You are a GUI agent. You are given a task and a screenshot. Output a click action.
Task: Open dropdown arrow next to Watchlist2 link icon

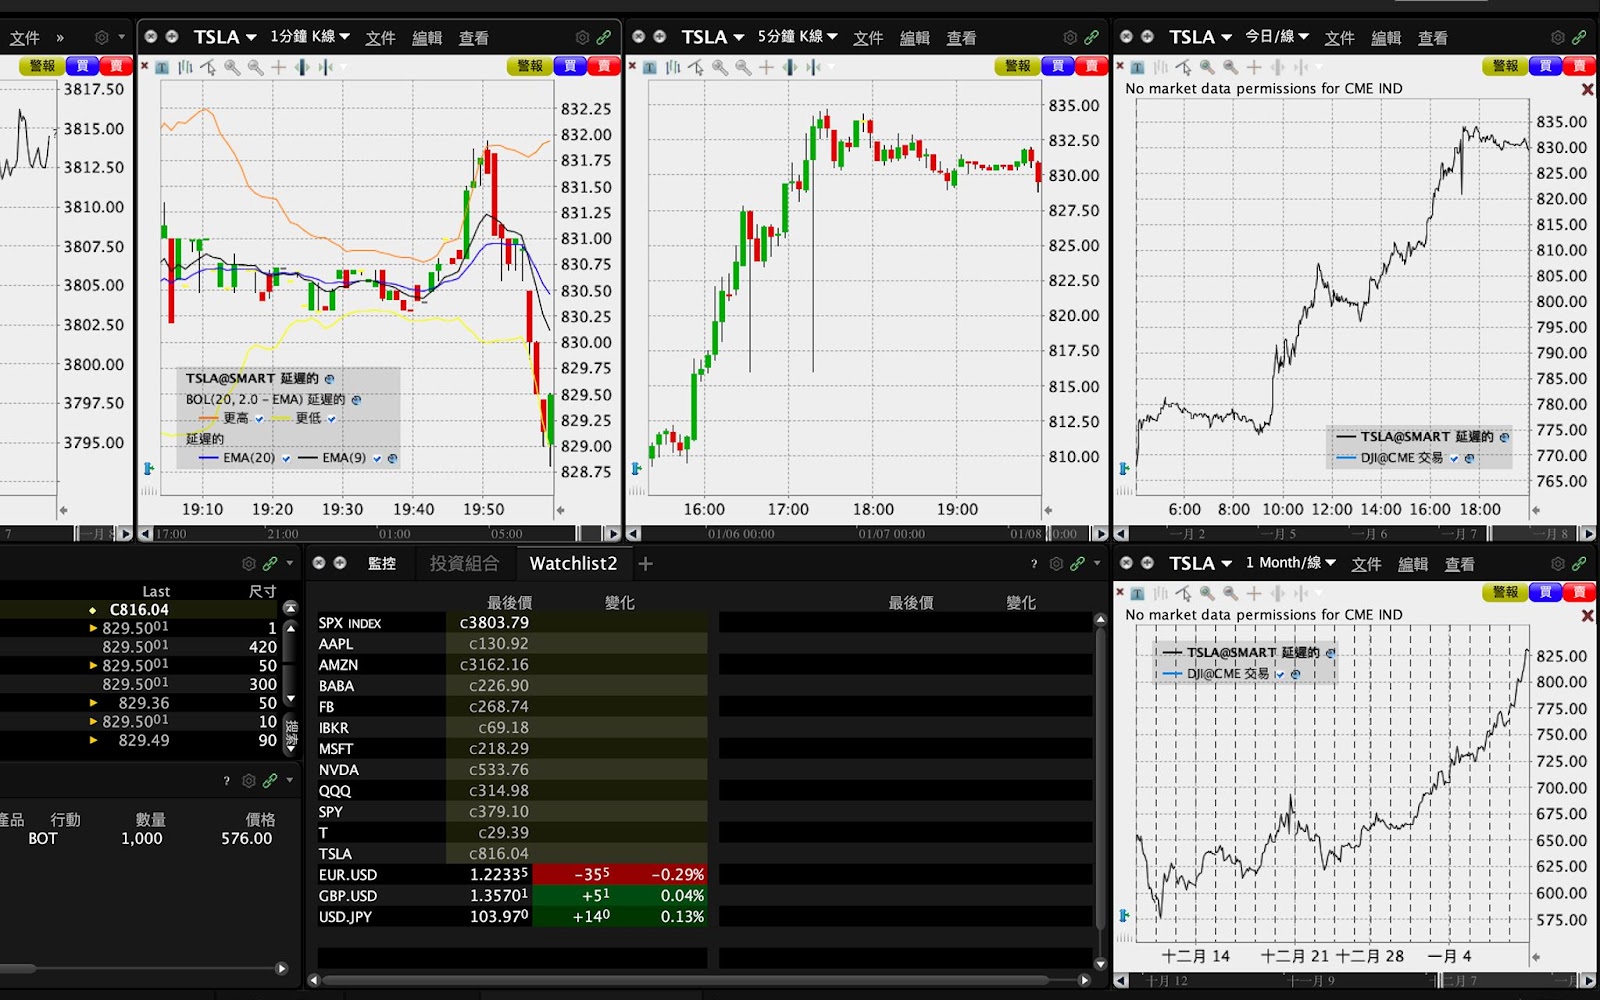1097,564
